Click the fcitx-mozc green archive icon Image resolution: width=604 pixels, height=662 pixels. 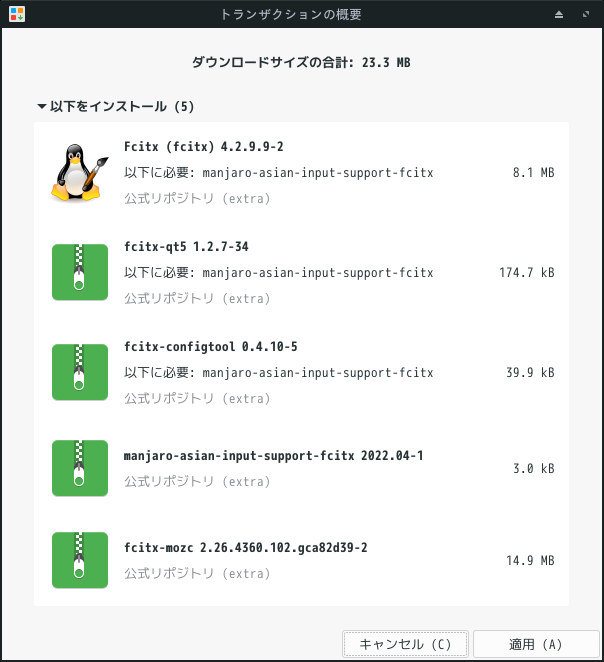80,560
